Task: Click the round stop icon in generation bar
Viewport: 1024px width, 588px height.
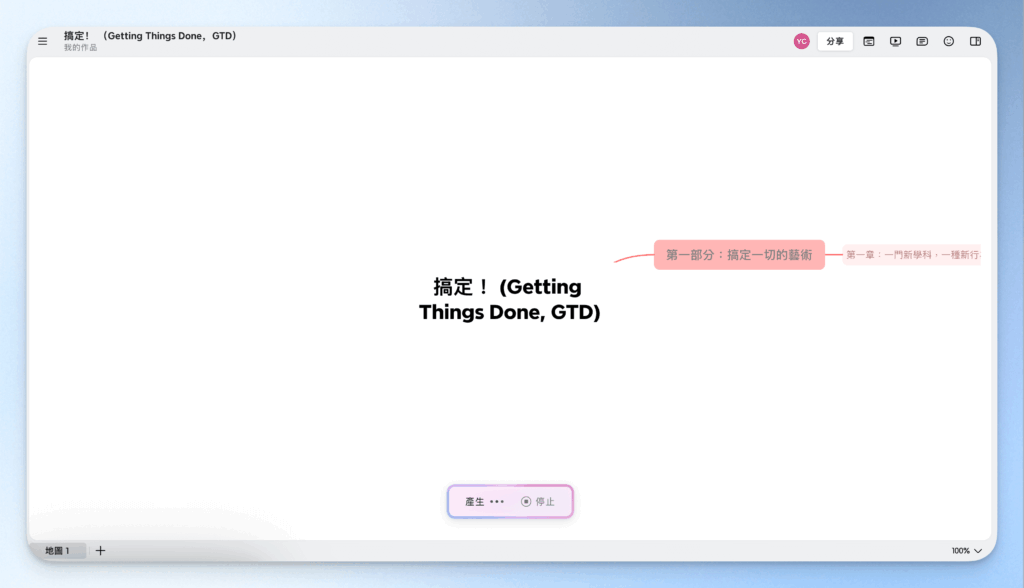Action: click(524, 501)
